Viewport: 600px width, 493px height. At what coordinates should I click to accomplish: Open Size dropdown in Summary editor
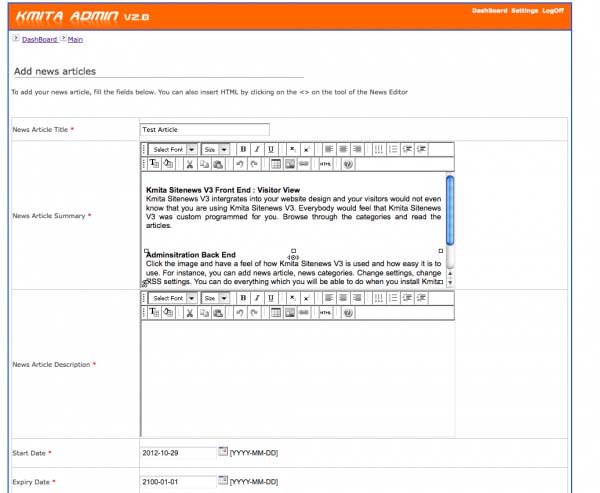(x=215, y=149)
